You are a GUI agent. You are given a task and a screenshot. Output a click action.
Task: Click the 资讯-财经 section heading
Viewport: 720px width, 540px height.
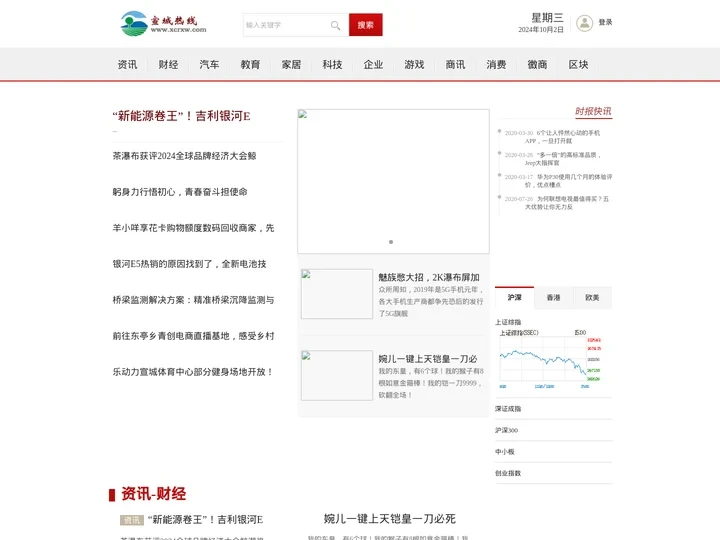point(153,494)
